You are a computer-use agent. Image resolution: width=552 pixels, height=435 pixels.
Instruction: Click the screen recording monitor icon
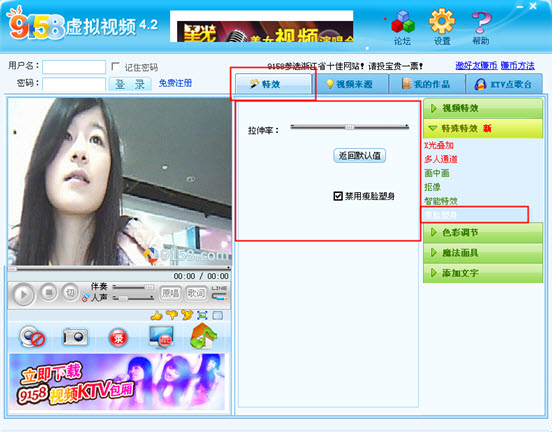161,337
